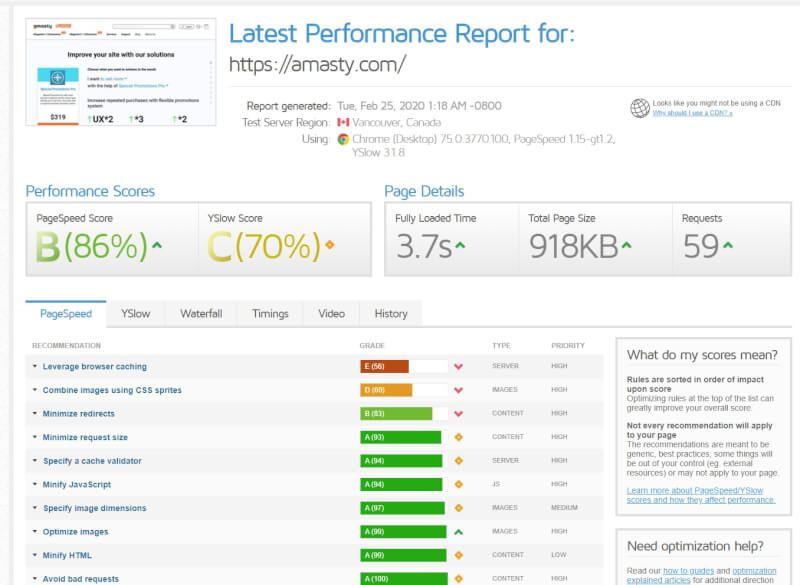Click the Chrome browser icon

[x=343, y=139]
